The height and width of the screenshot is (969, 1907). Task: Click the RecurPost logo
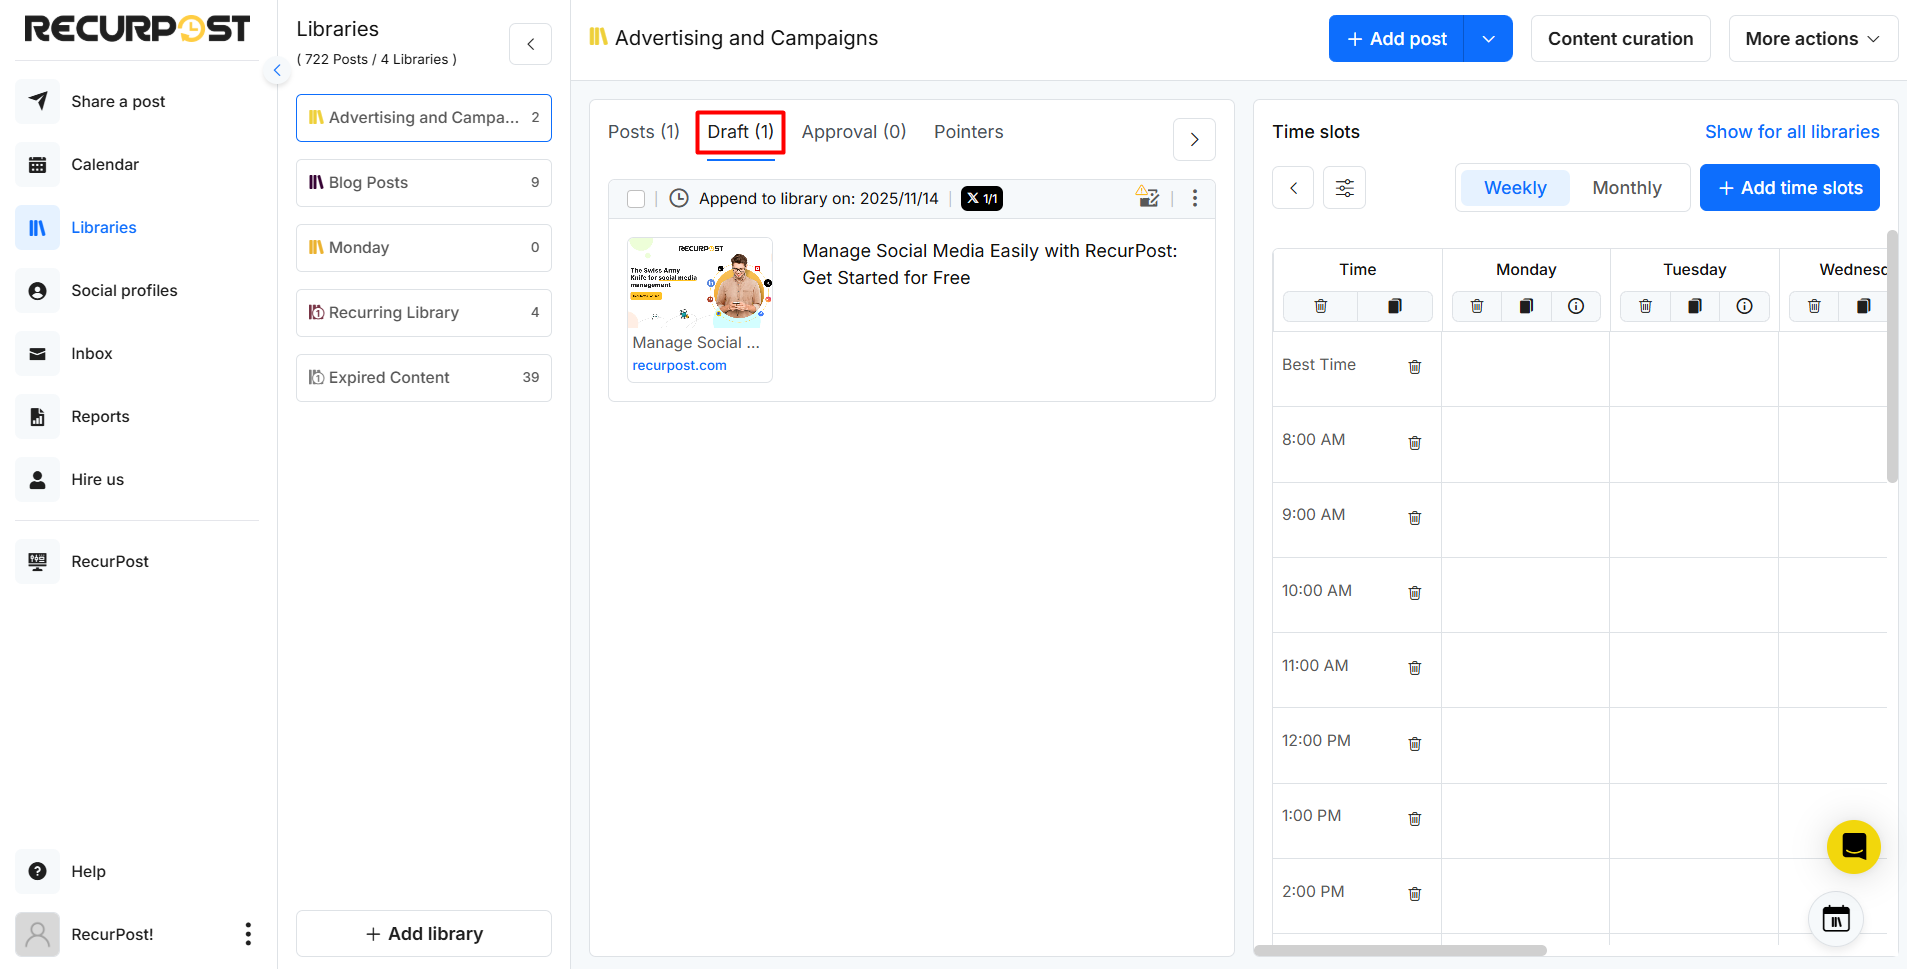click(137, 29)
